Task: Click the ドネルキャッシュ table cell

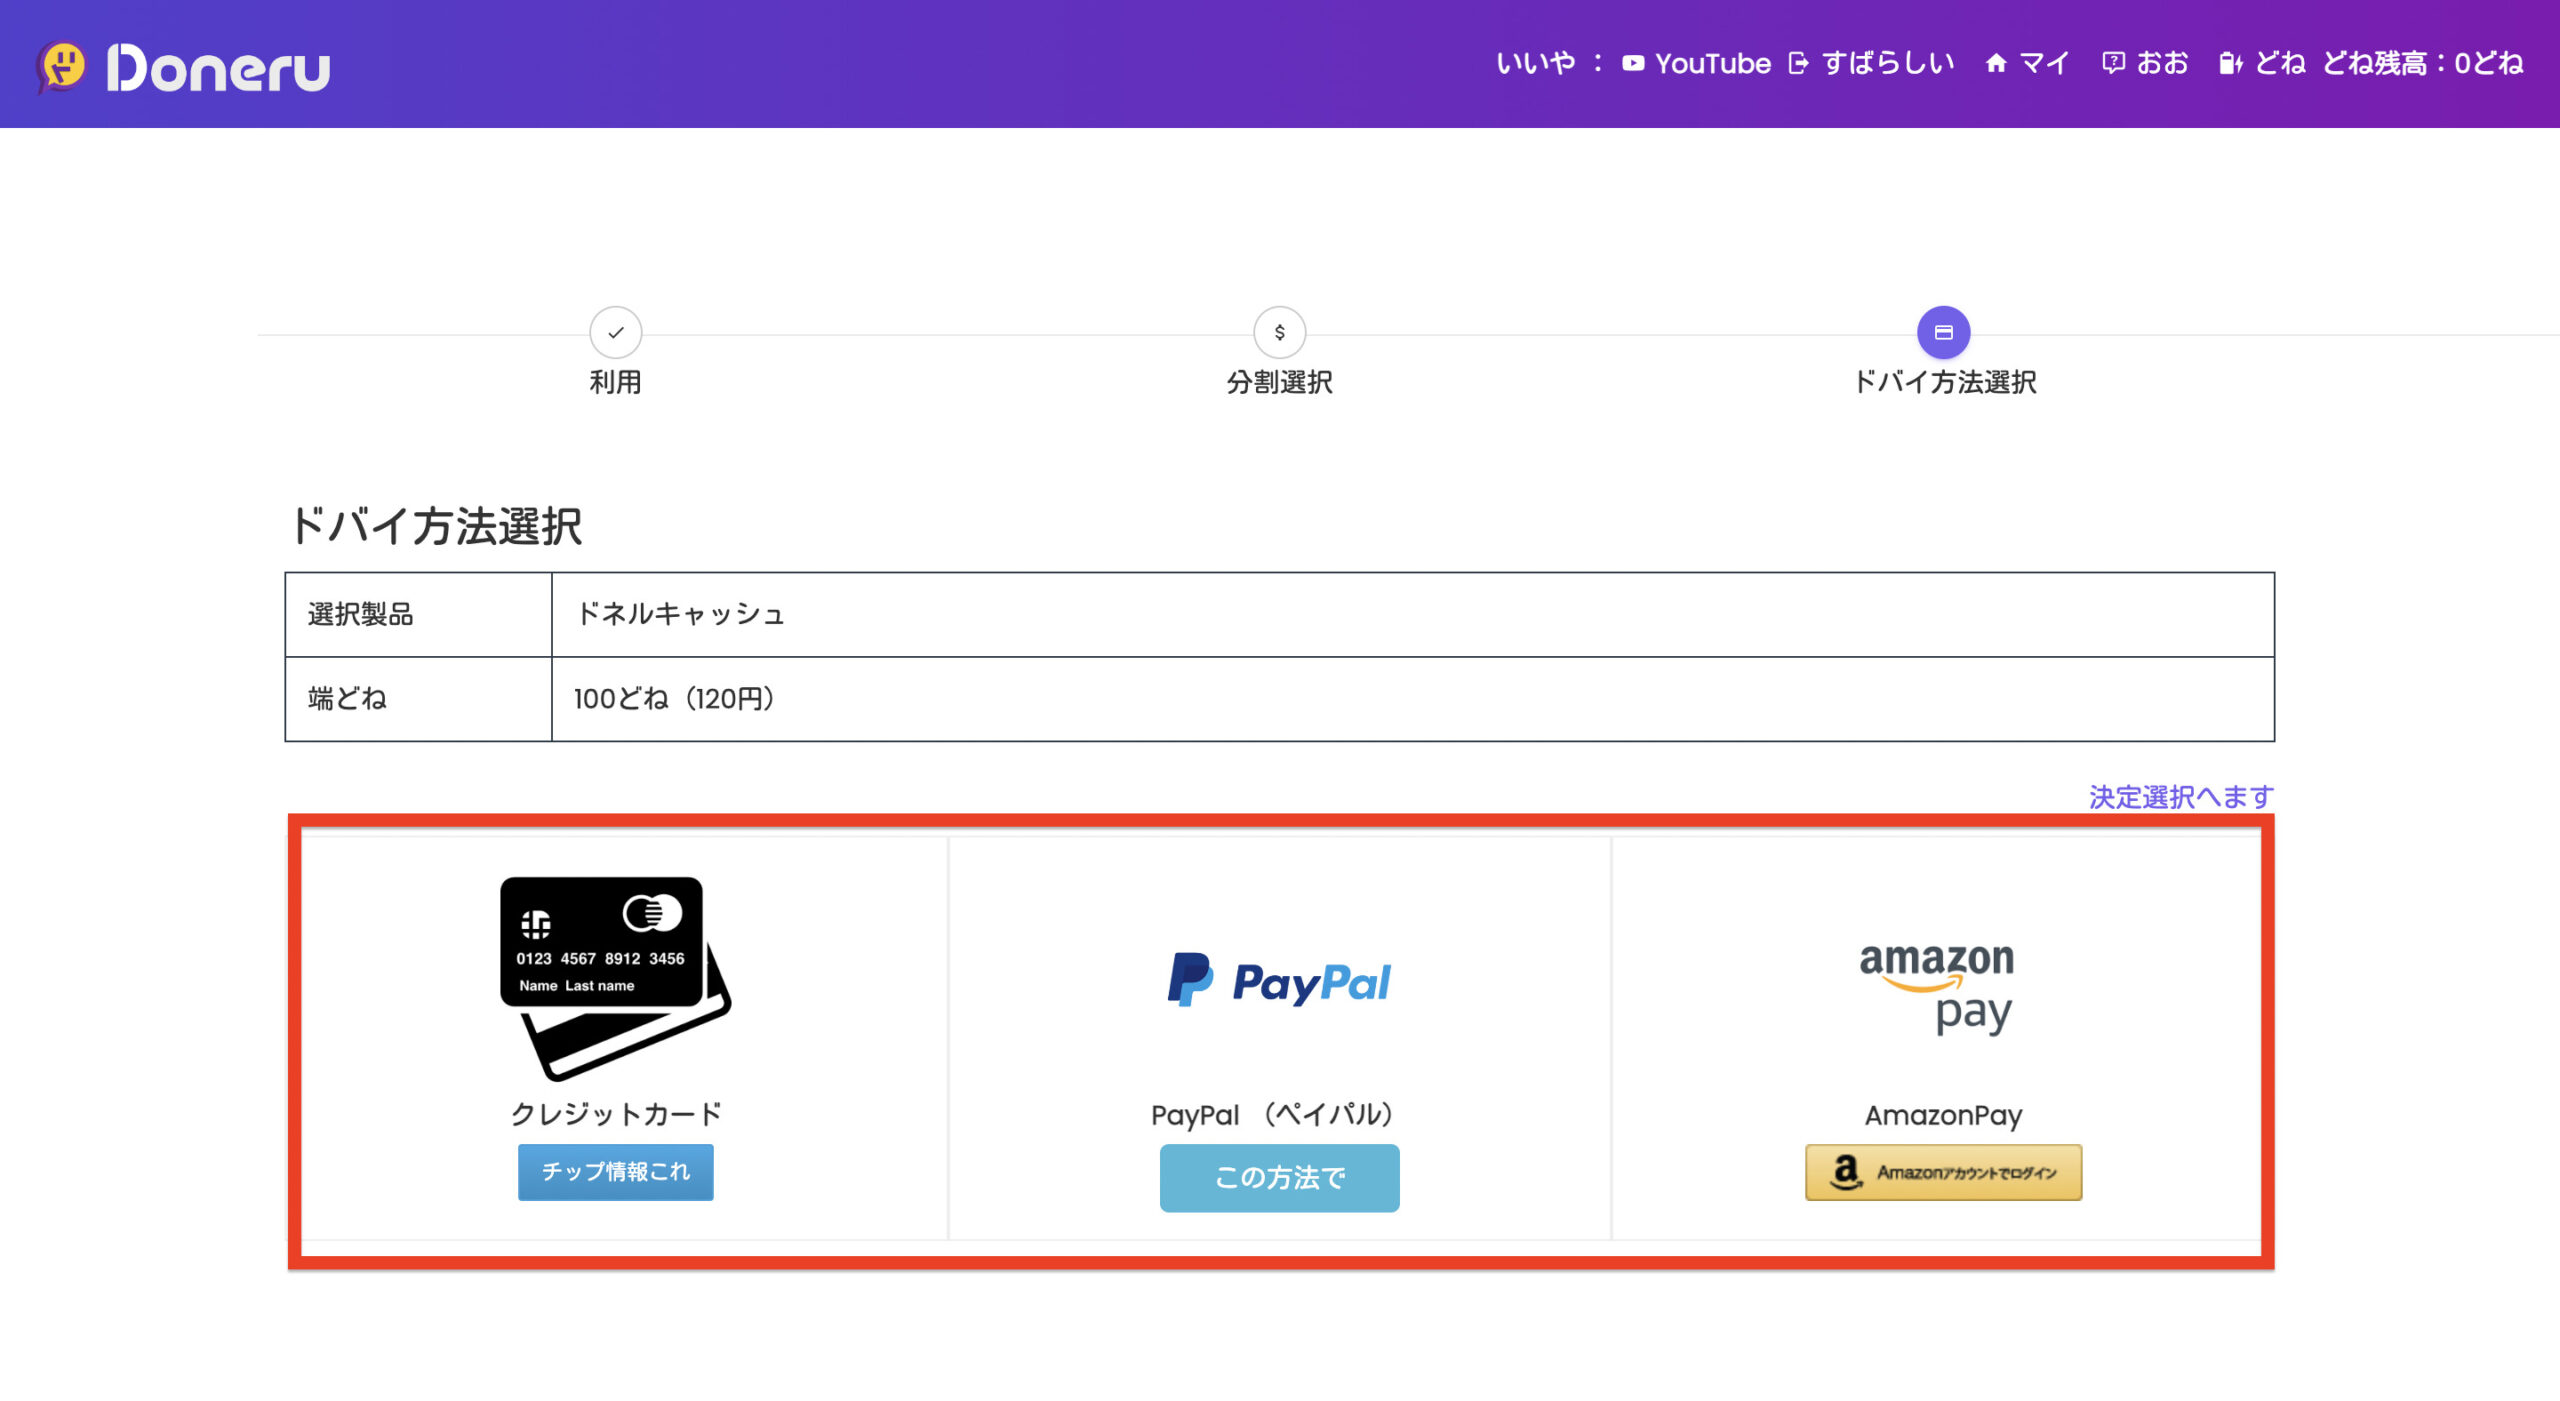Action: click(1413, 615)
